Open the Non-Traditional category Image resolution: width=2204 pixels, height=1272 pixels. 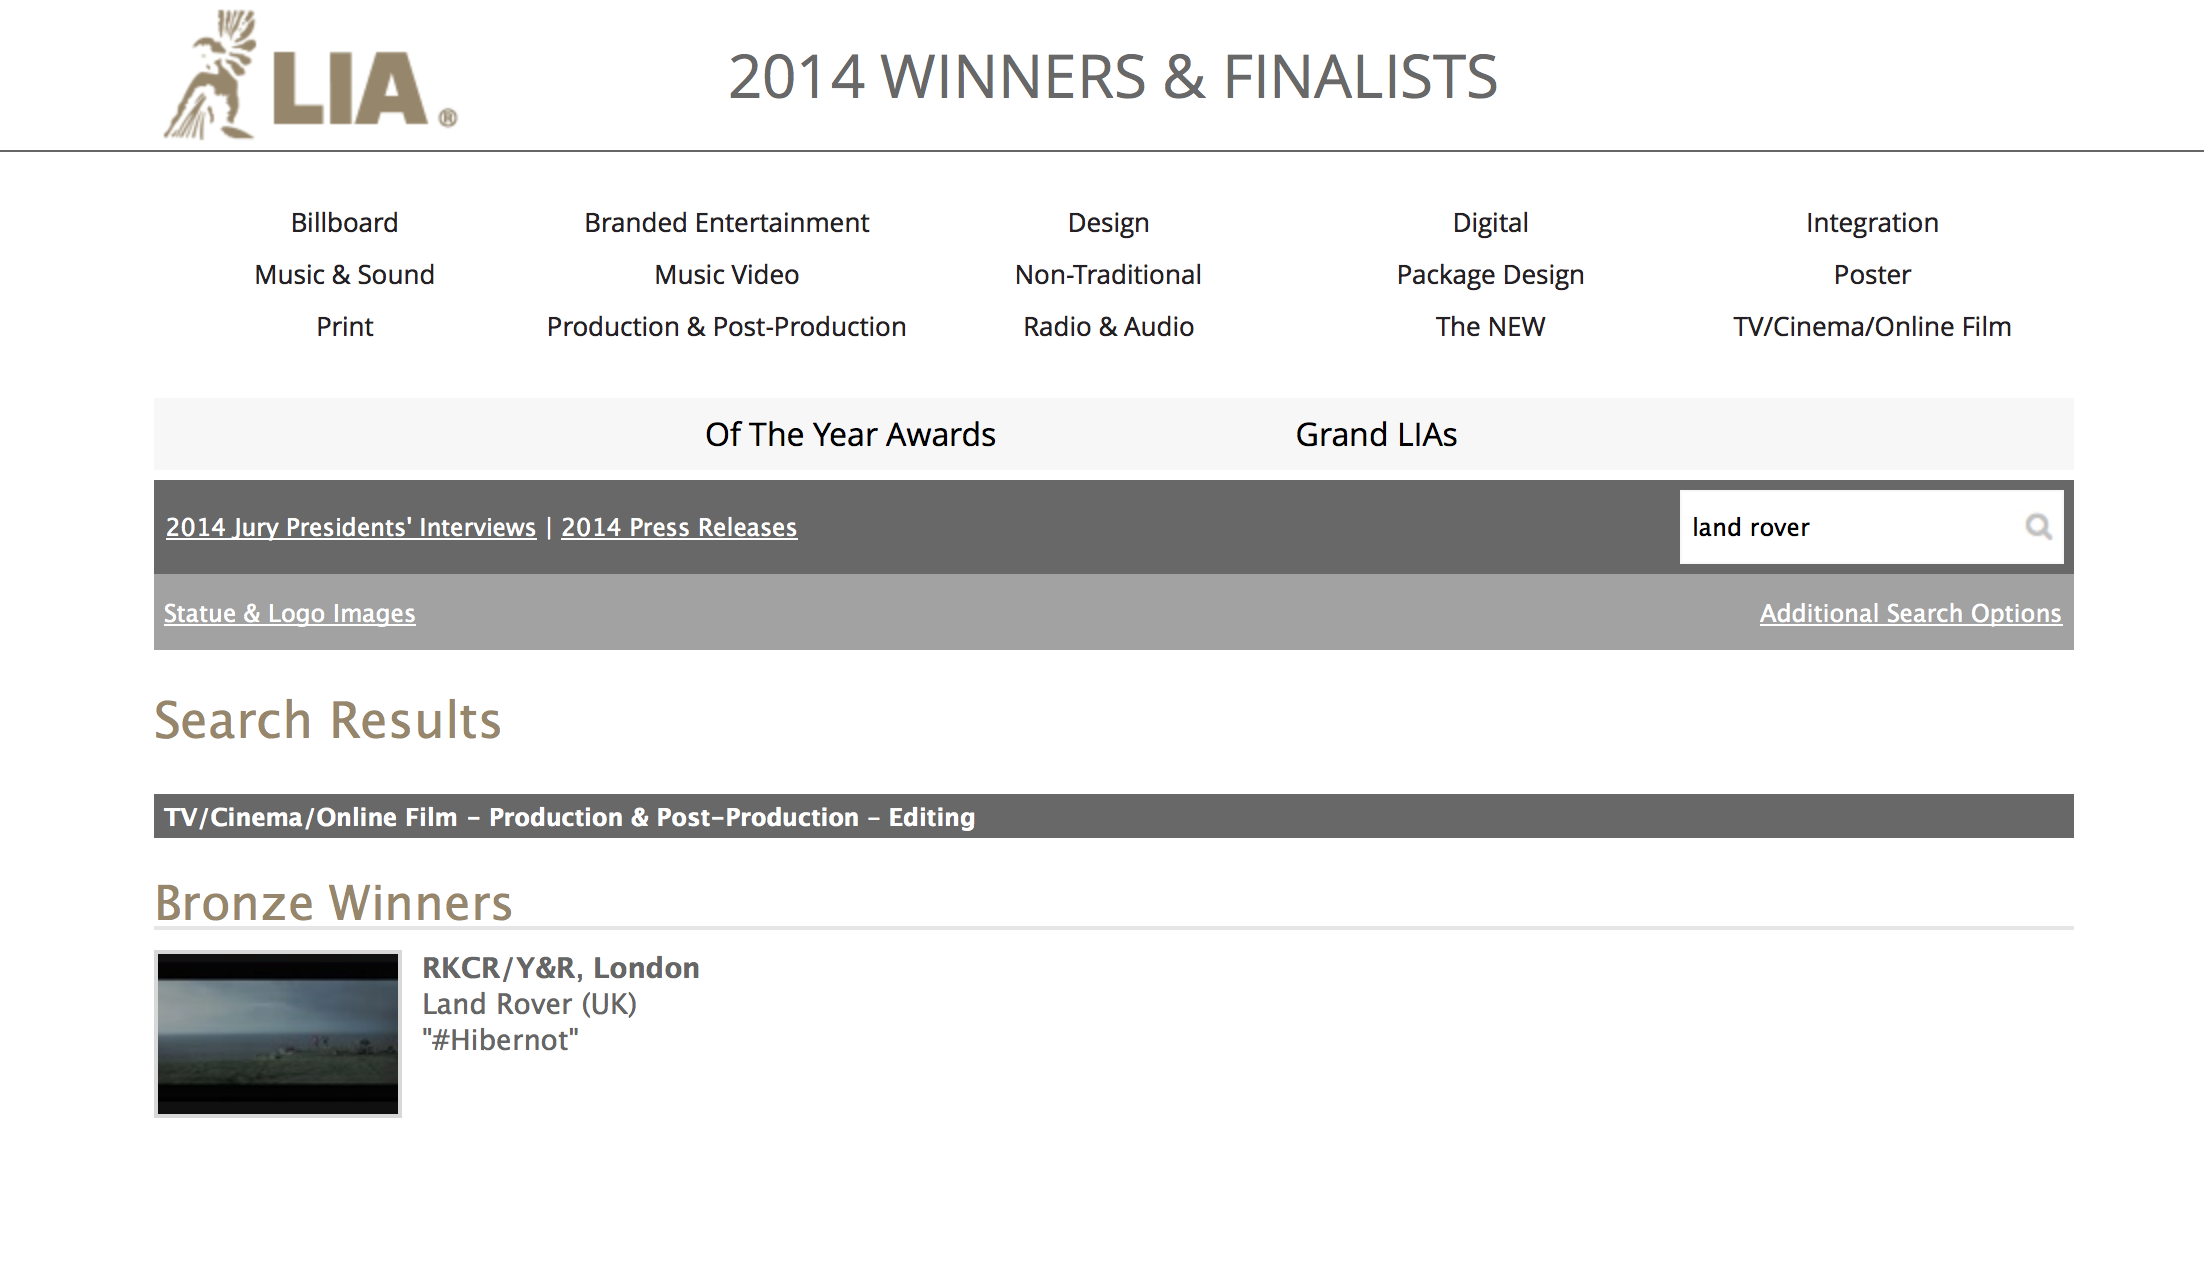click(1108, 274)
